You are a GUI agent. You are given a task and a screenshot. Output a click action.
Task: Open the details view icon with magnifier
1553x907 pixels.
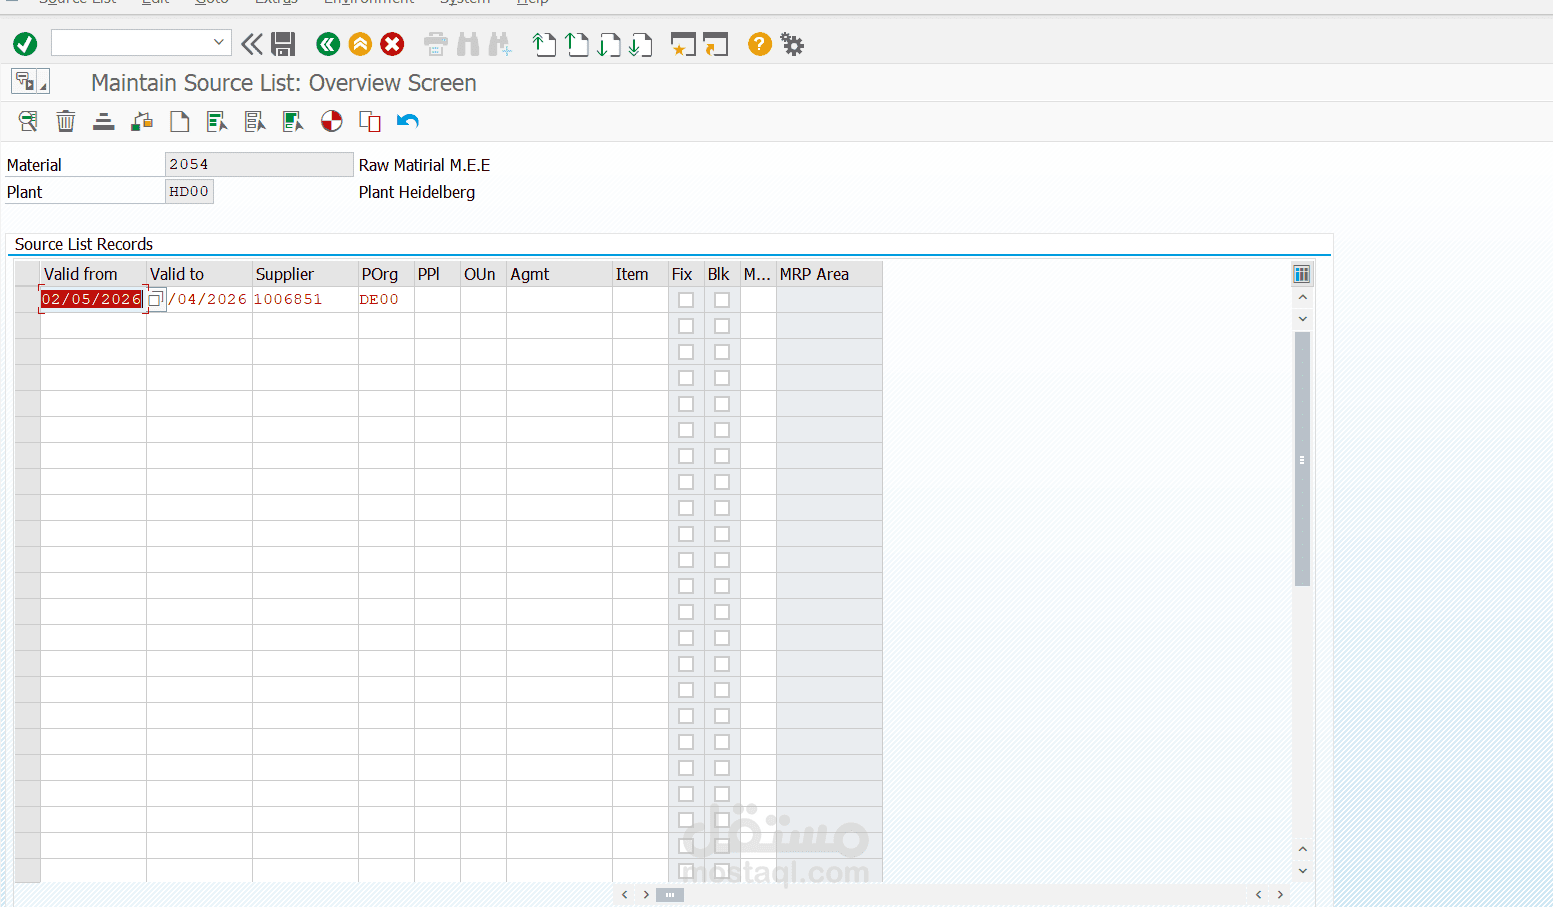click(28, 121)
